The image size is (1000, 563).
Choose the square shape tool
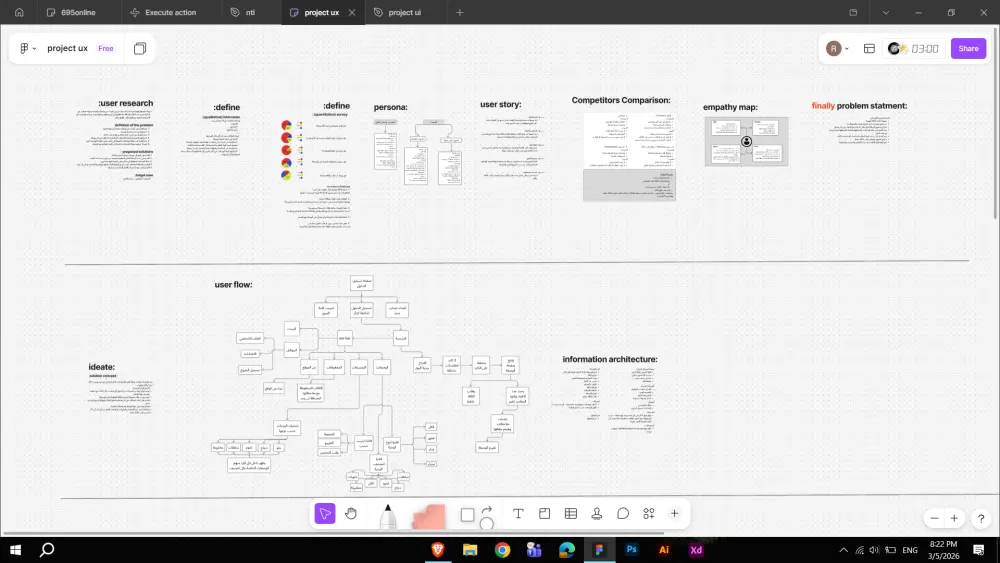pyautogui.click(x=467, y=515)
